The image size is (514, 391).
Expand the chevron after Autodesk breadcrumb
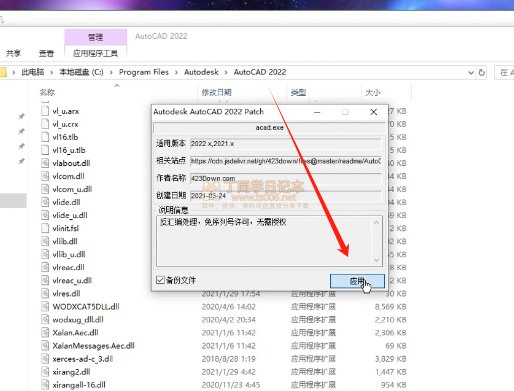point(226,72)
